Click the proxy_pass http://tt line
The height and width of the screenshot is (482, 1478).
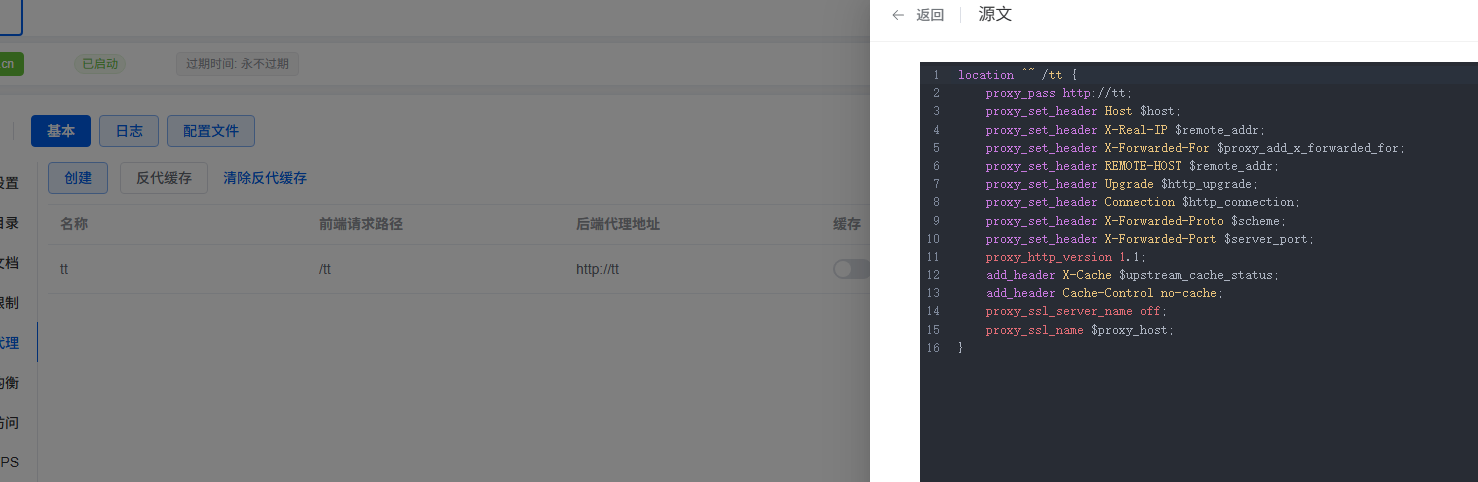coord(1059,93)
